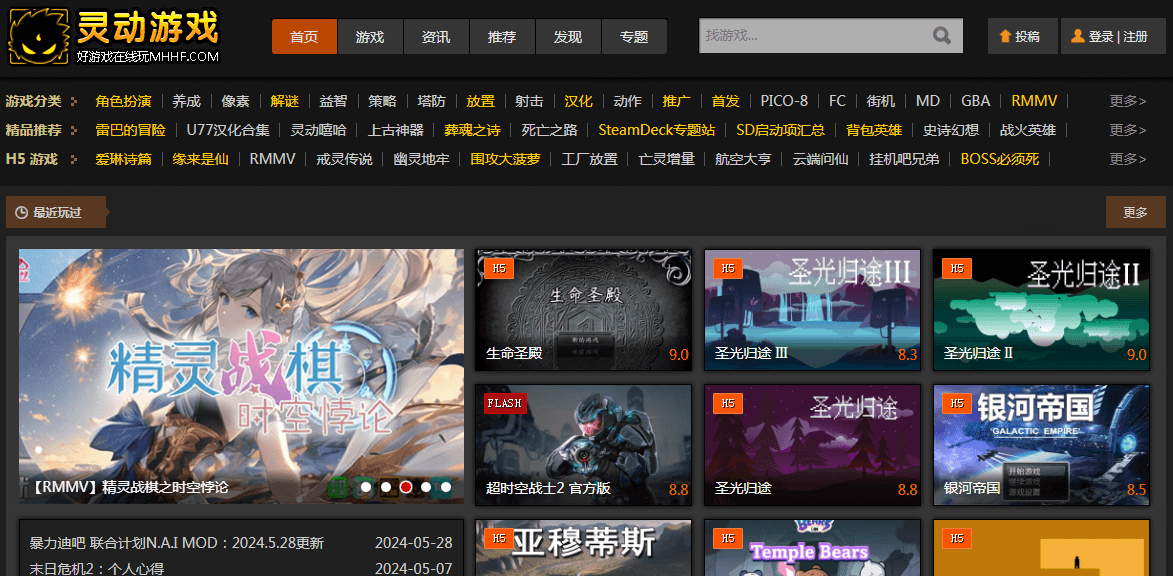Click the magnifier search icon
1173x576 pixels.
941,36
